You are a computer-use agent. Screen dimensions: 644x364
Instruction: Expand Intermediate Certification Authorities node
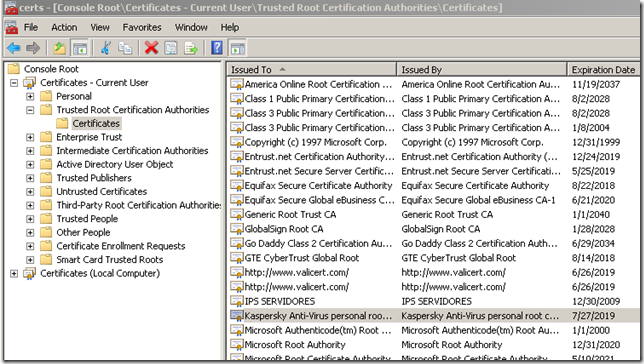pyautogui.click(x=30, y=151)
